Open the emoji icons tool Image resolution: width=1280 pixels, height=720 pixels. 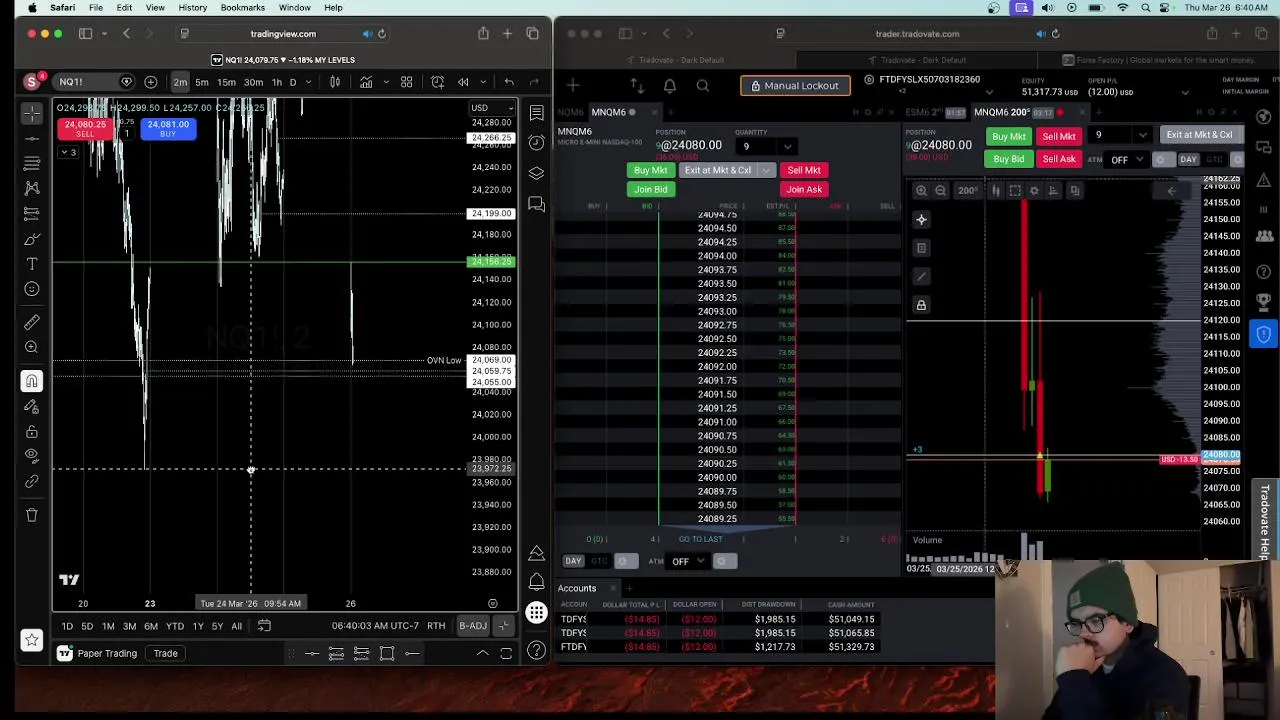(x=32, y=289)
